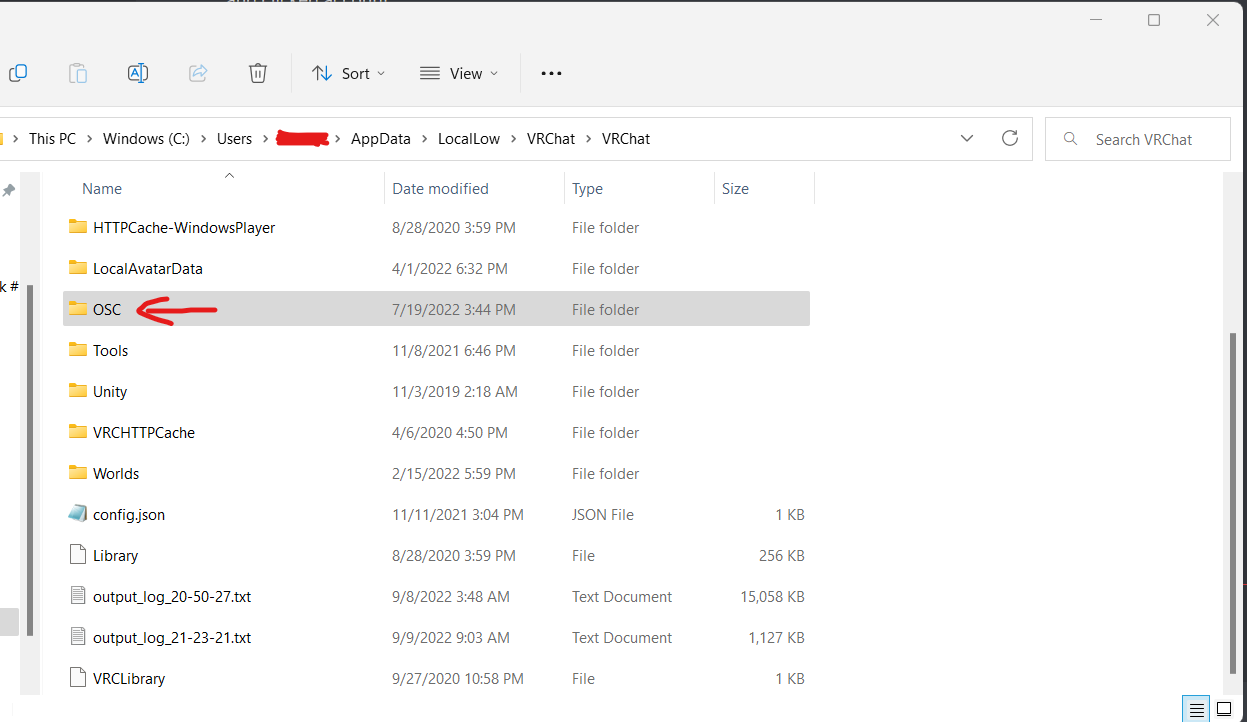Click the Unity folder name

pos(110,392)
